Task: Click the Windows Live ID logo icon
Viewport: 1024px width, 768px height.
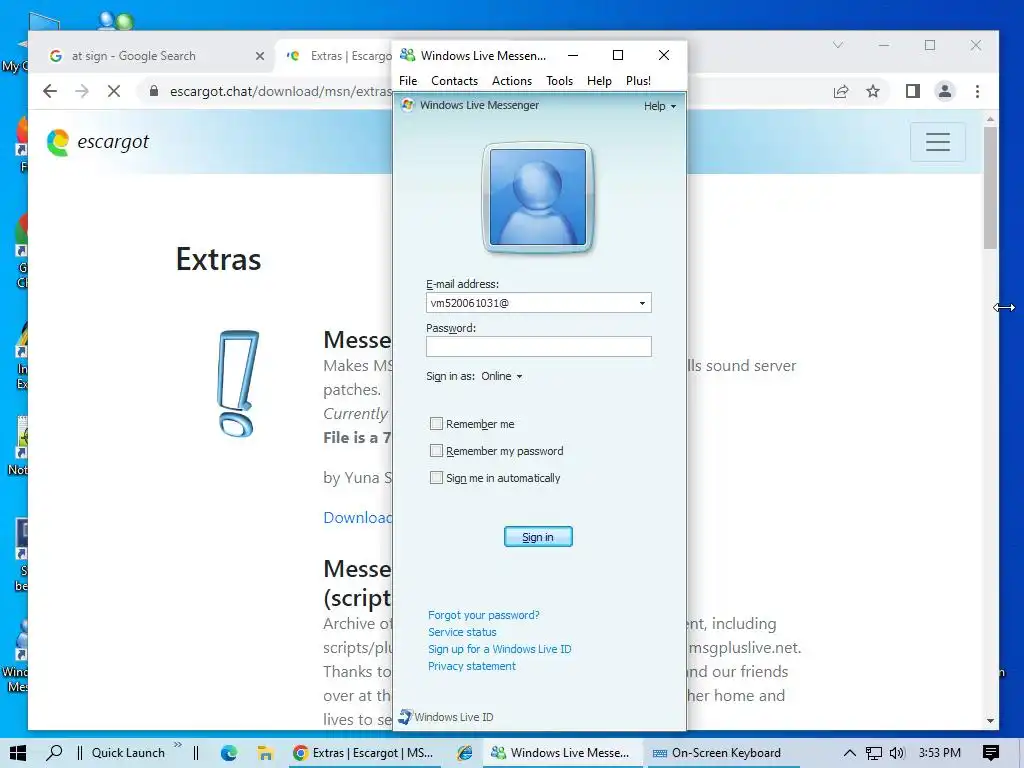Action: click(x=405, y=716)
